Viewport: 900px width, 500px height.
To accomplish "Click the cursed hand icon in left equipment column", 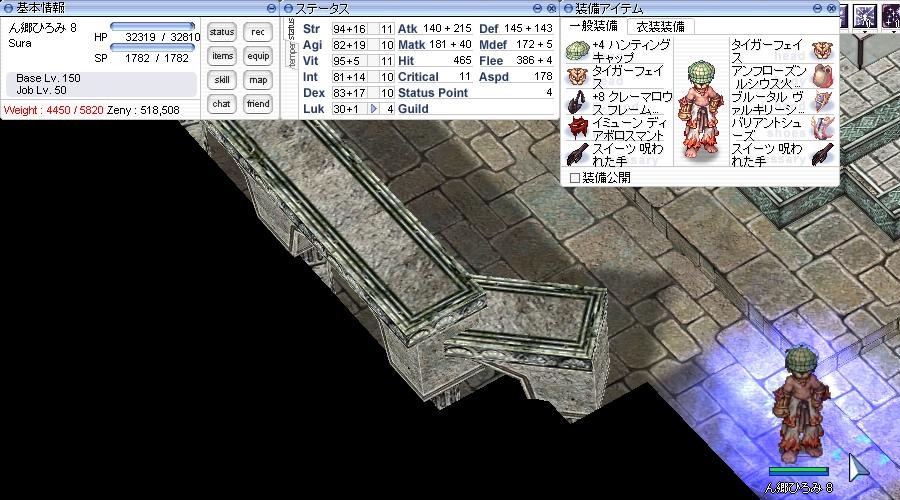I will coord(577,154).
